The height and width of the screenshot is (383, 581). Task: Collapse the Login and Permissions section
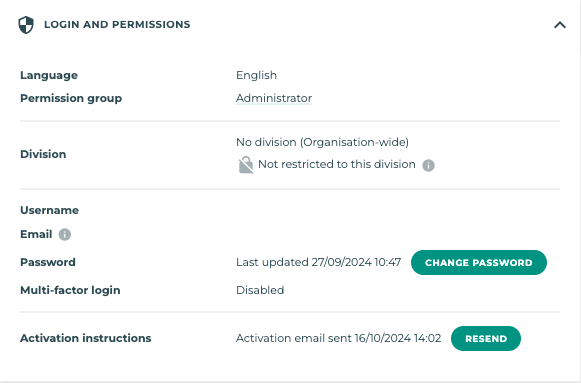[x=560, y=25]
